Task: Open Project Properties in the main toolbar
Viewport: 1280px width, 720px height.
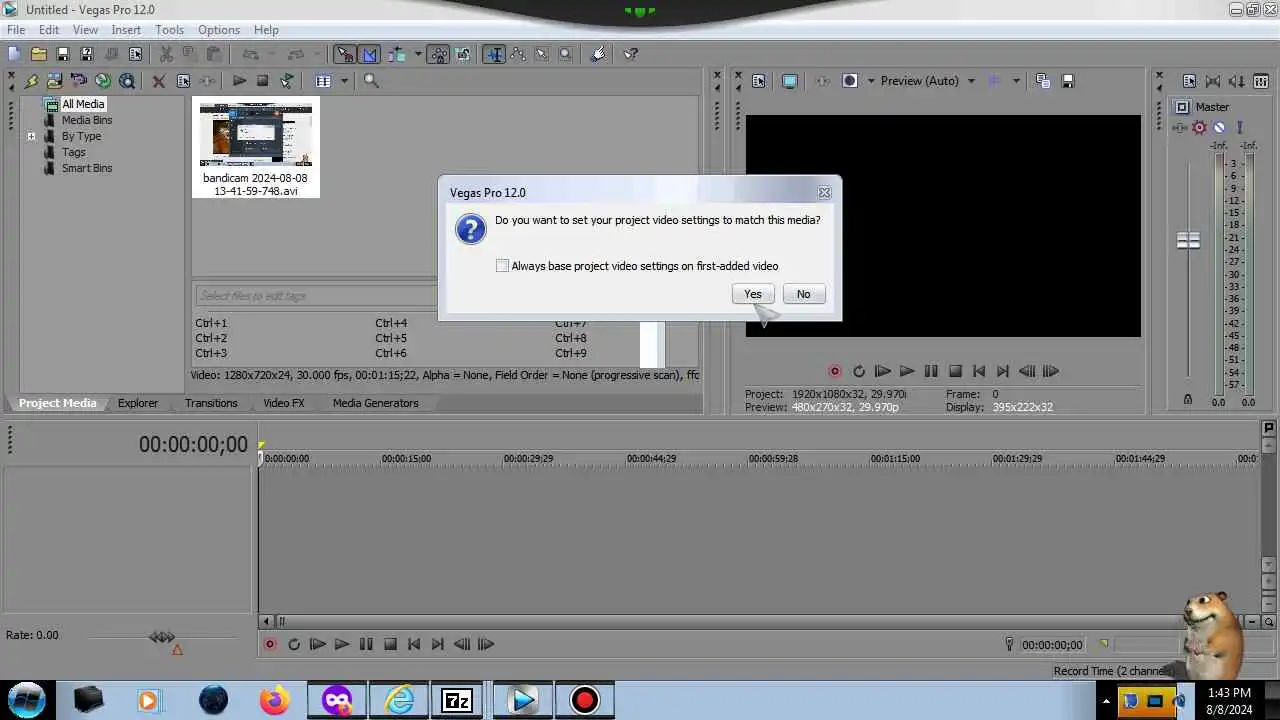Action: pyautogui.click(x=135, y=54)
